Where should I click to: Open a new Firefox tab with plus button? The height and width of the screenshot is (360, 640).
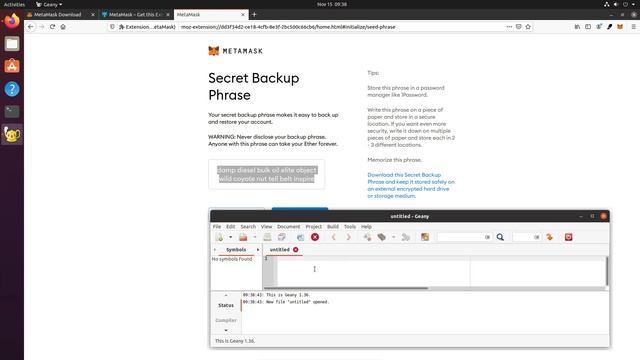coord(254,14)
